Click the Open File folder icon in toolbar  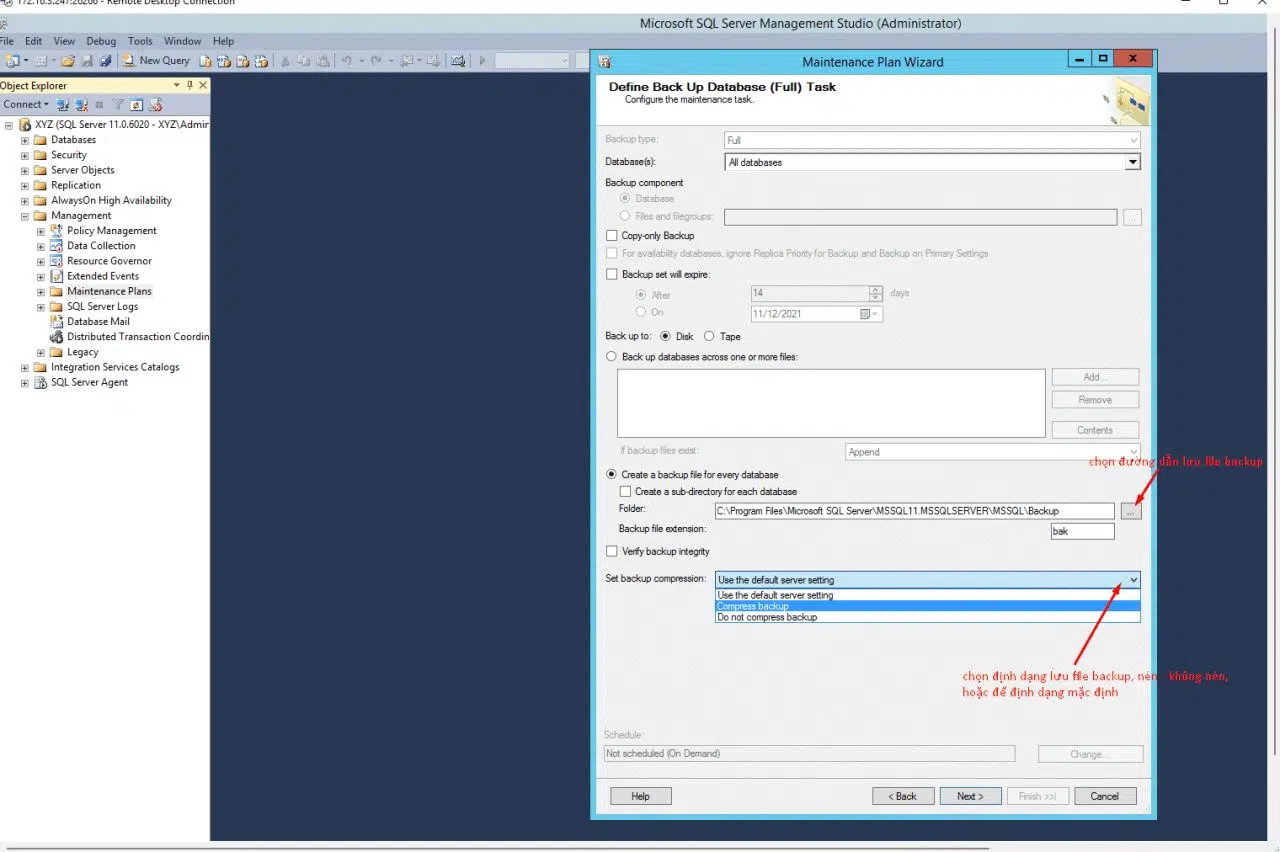[68, 61]
